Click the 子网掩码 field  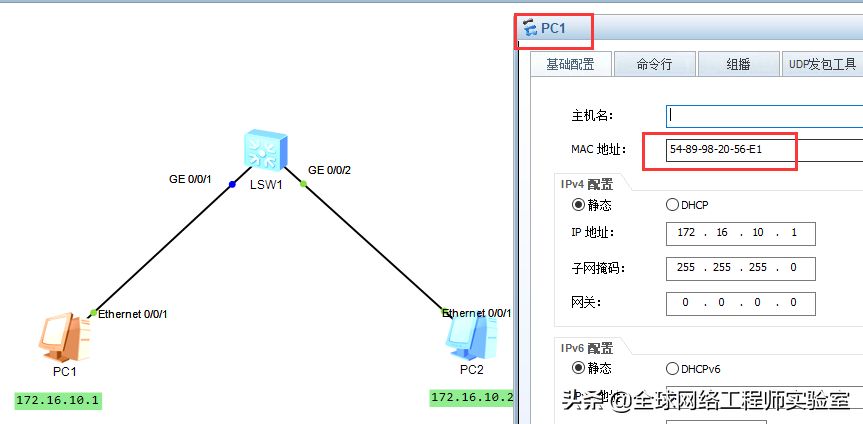tap(740, 268)
